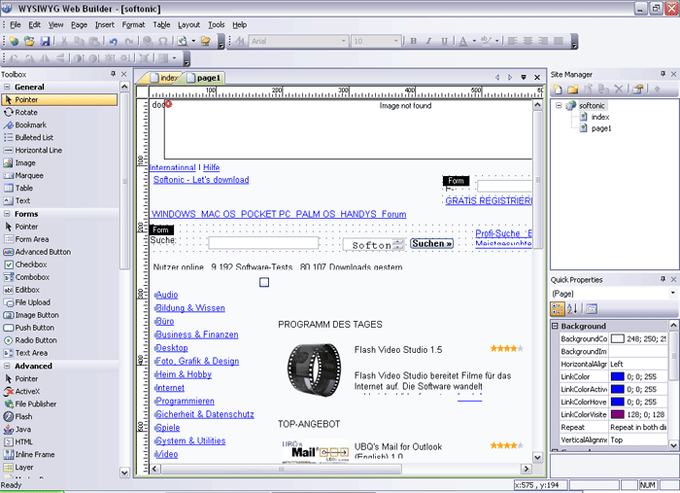Open the Arial font name dropdown
Image resolution: width=680 pixels, height=493 pixels.
point(343,41)
